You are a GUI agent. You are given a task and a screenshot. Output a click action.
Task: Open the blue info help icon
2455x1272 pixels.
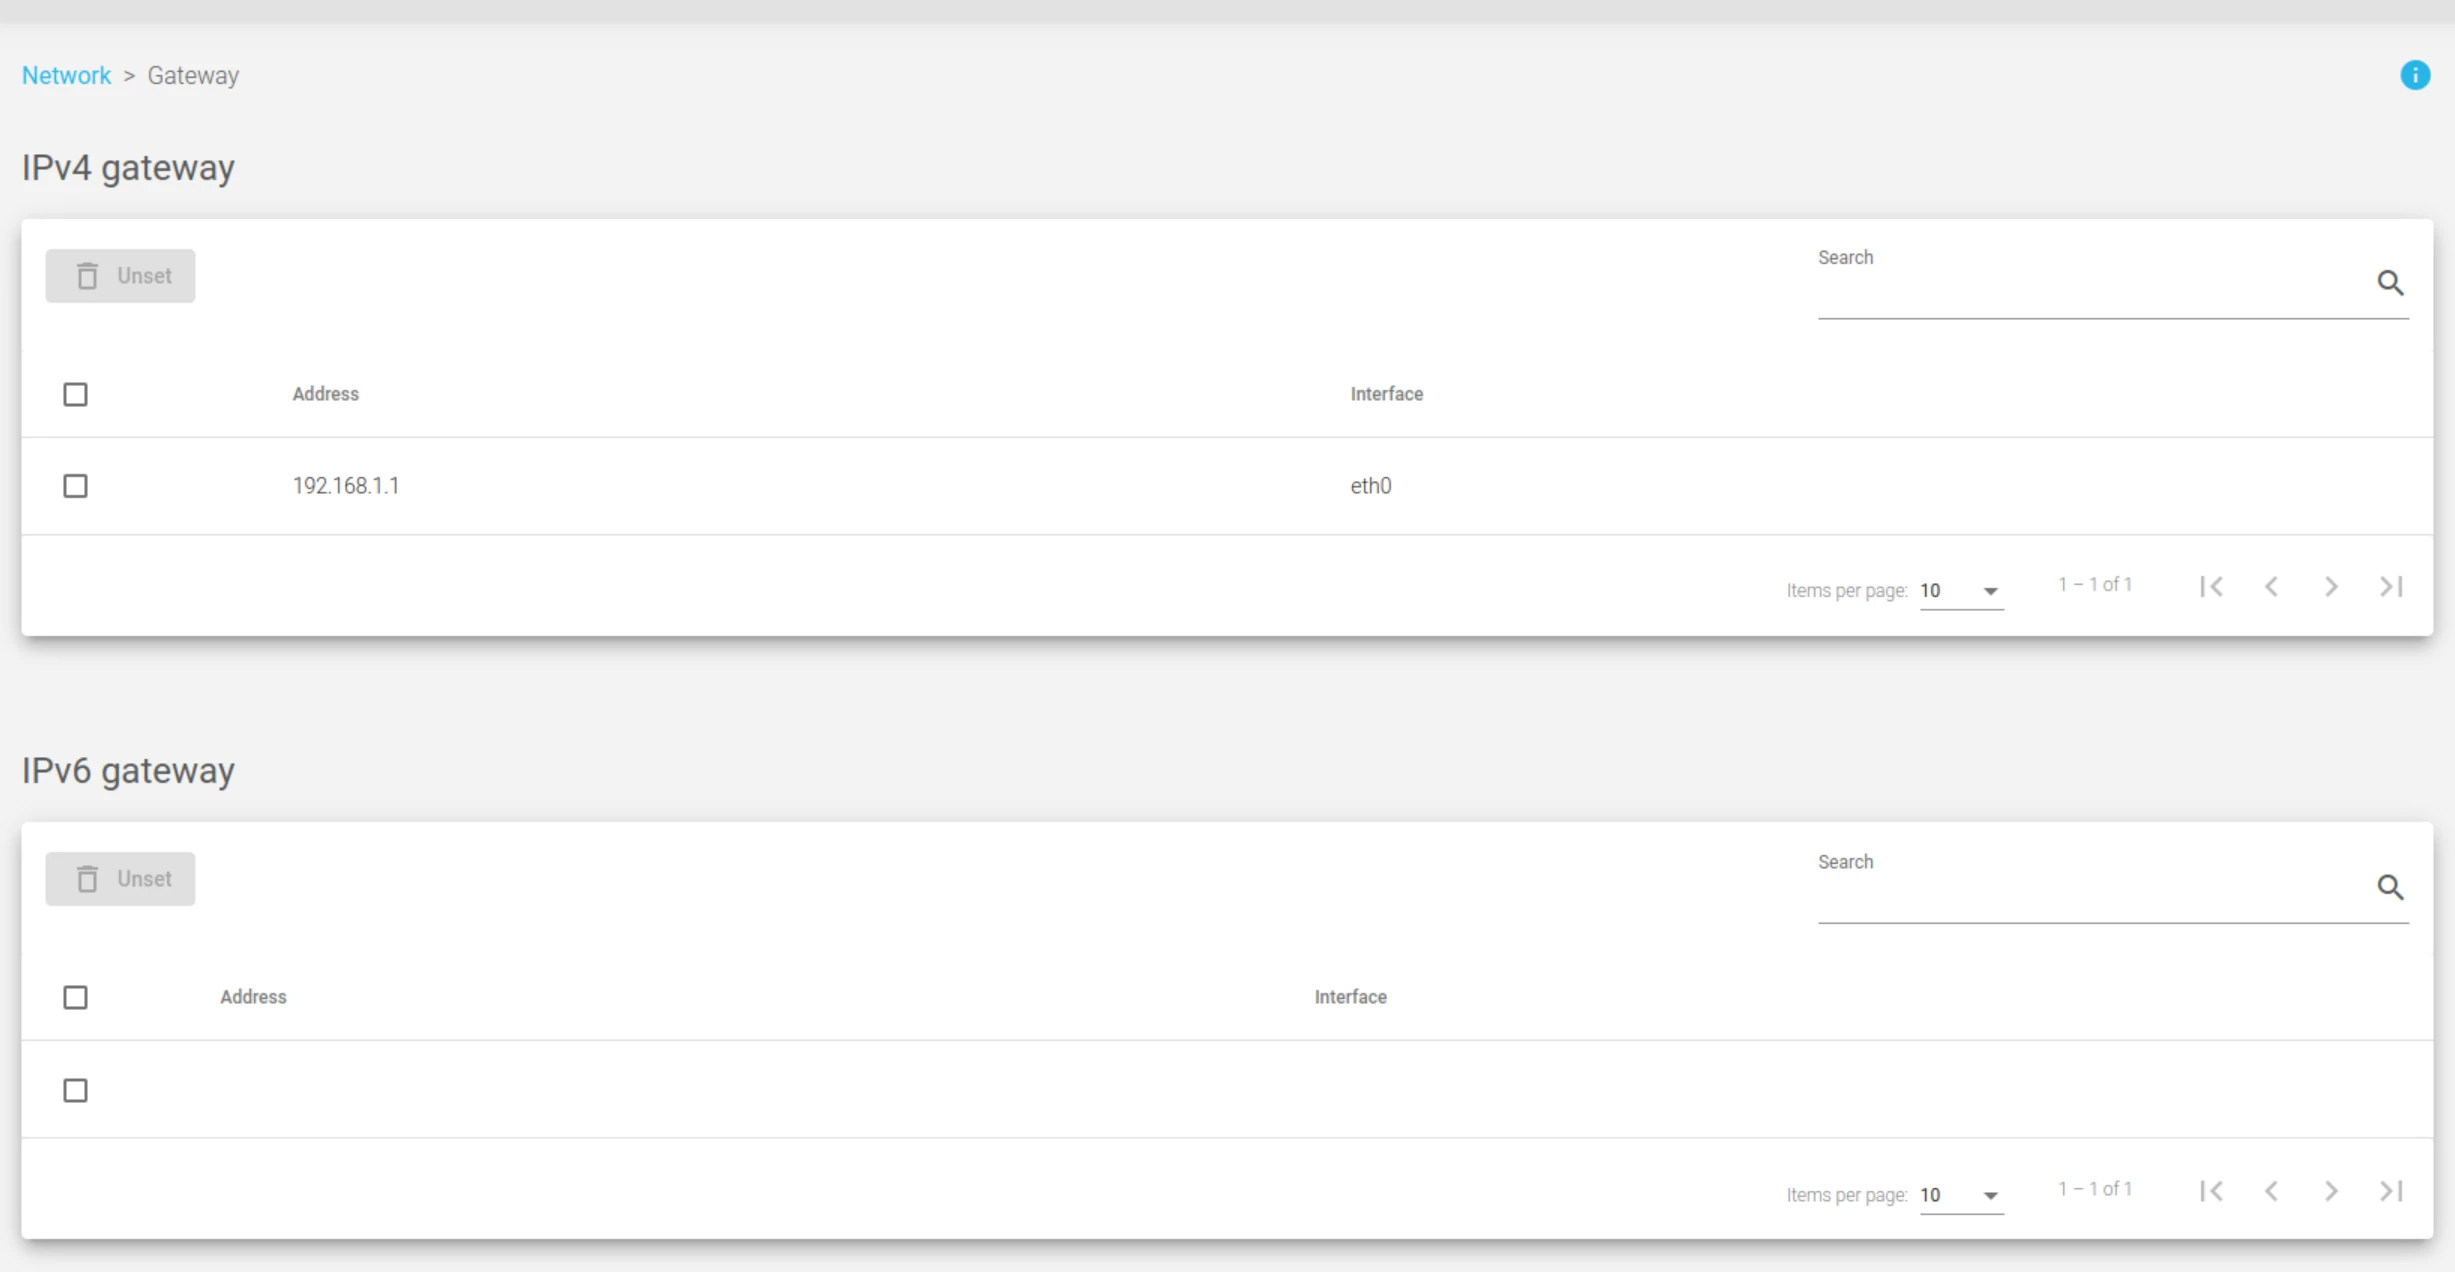point(2415,75)
